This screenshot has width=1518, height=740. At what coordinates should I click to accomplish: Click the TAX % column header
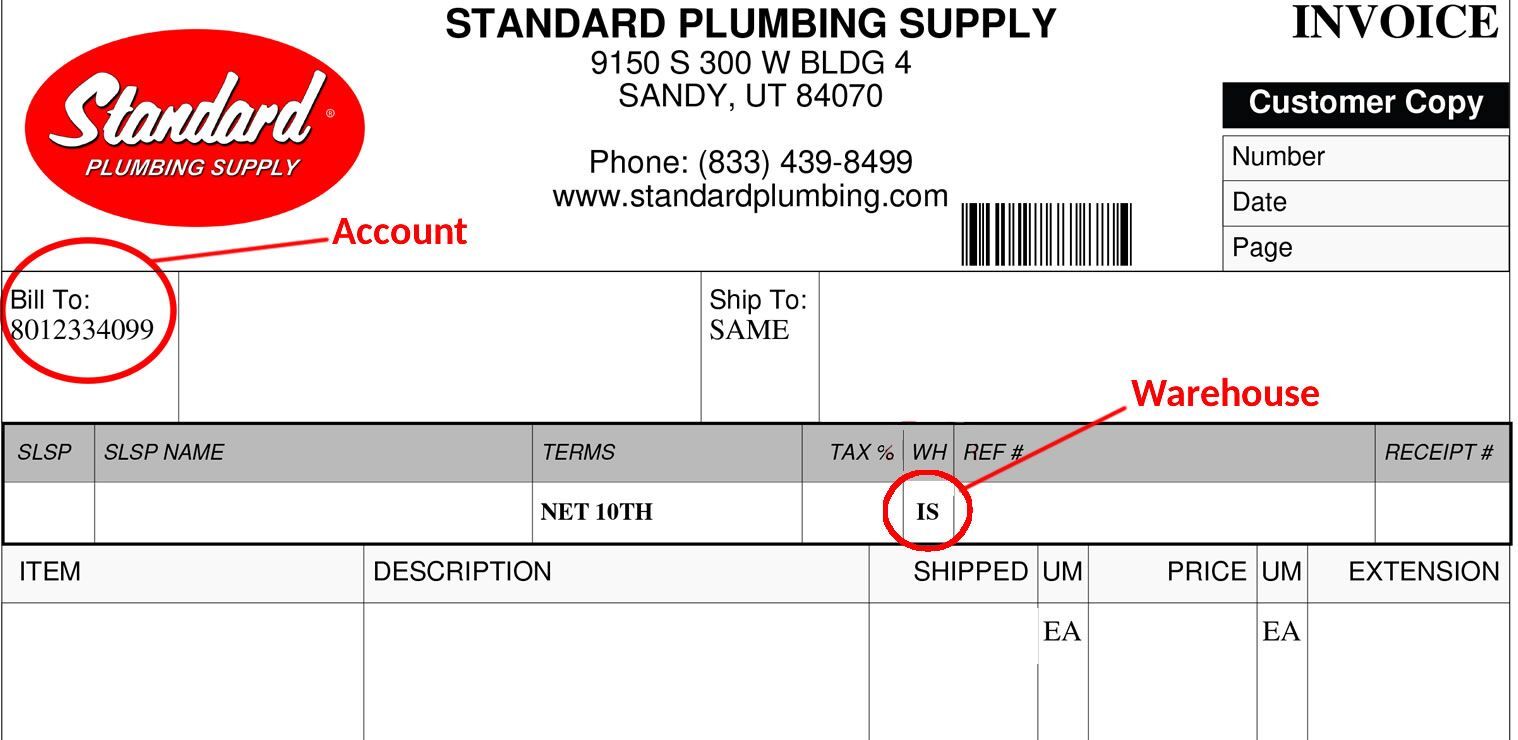click(x=862, y=453)
